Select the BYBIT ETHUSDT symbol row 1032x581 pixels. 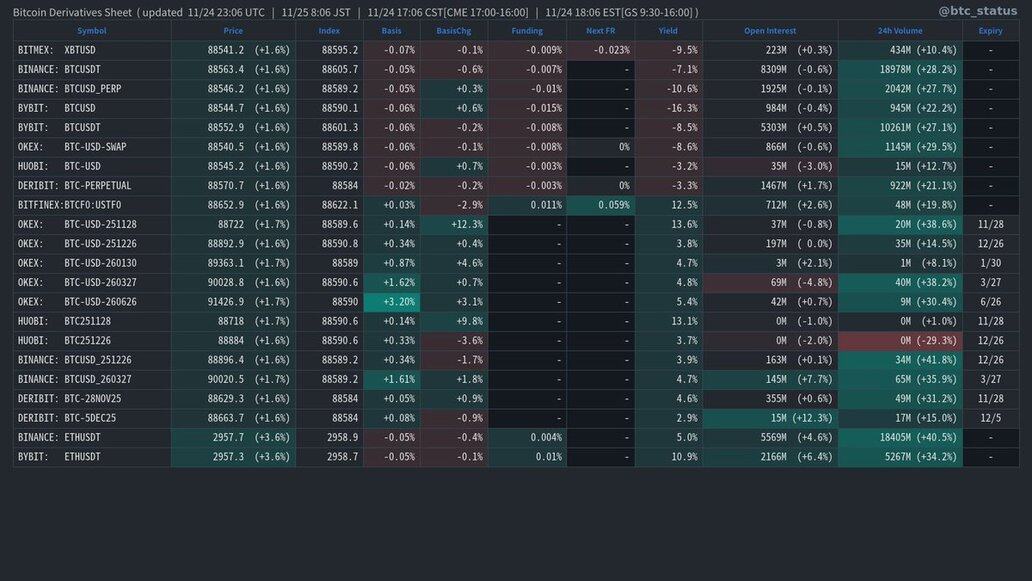pyautogui.click(x=59, y=457)
